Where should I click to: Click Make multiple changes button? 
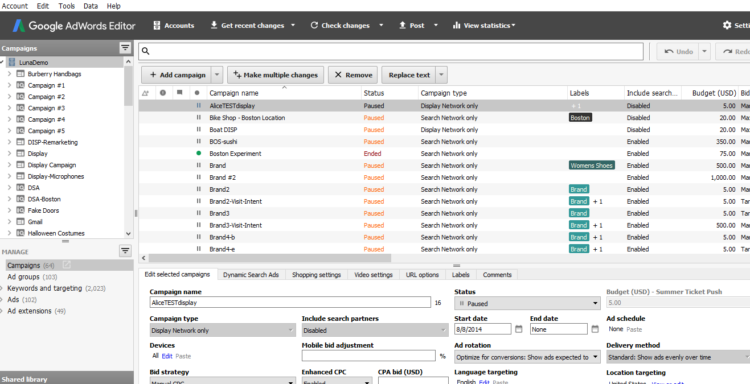[x=276, y=75]
